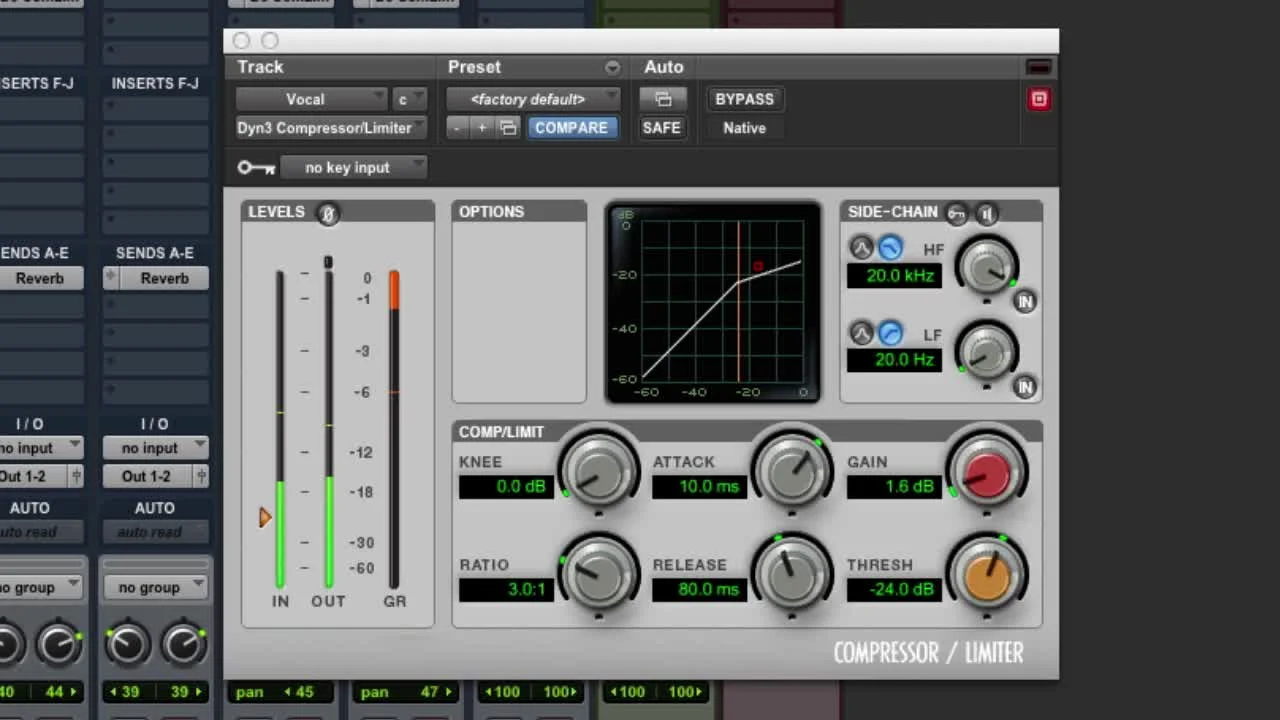Open the no key input dropdown
The width and height of the screenshot is (1280, 720).
(x=355, y=167)
